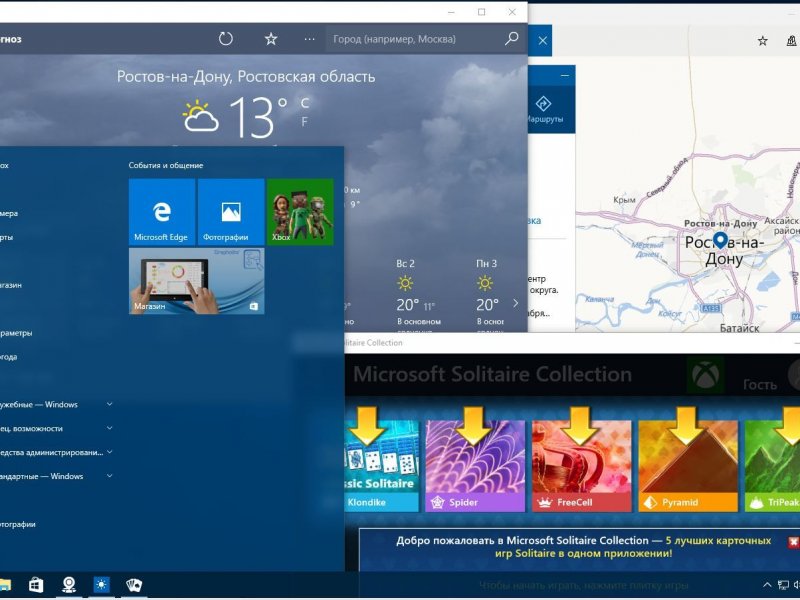Select the Вс 2 forecast day
This screenshot has height=600, width=800.
419,296
